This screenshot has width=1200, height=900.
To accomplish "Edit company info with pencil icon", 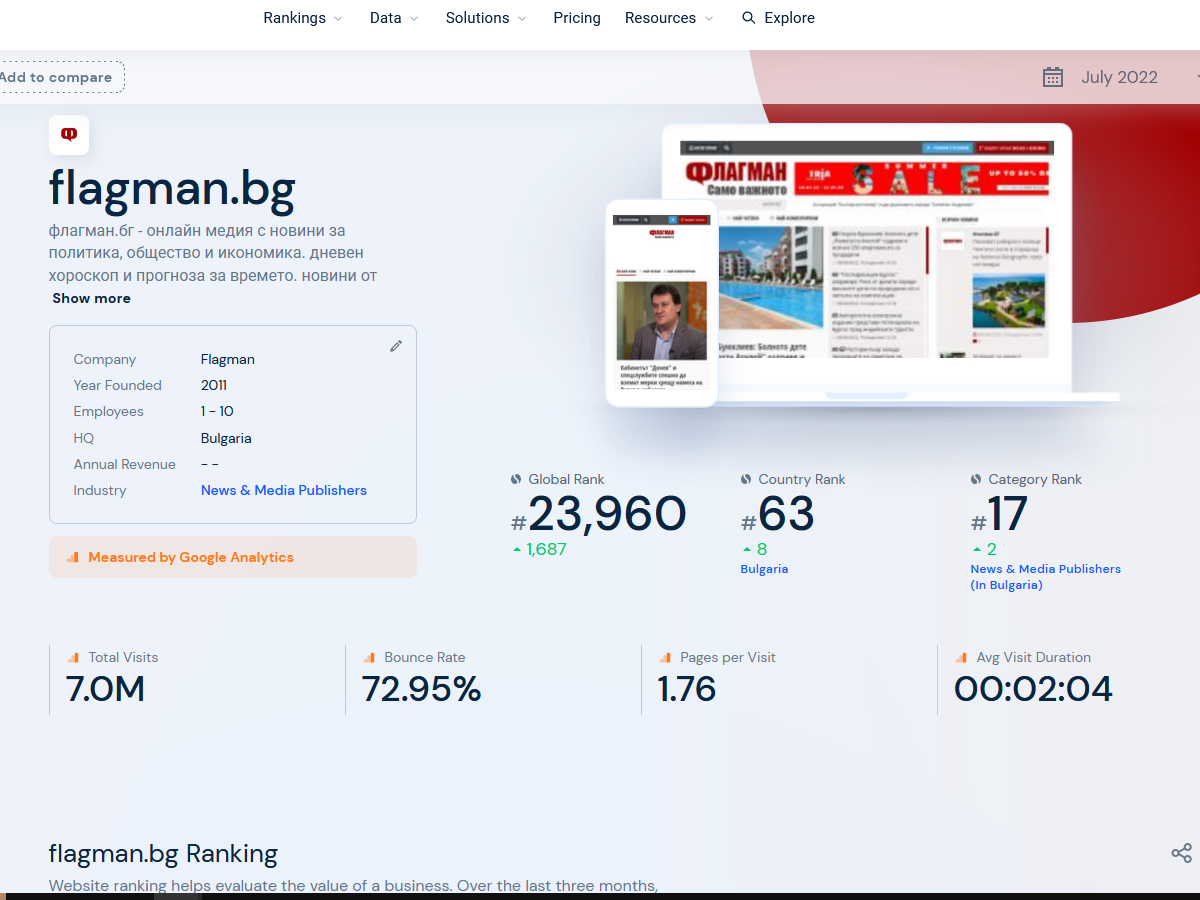I will point(396,346).
